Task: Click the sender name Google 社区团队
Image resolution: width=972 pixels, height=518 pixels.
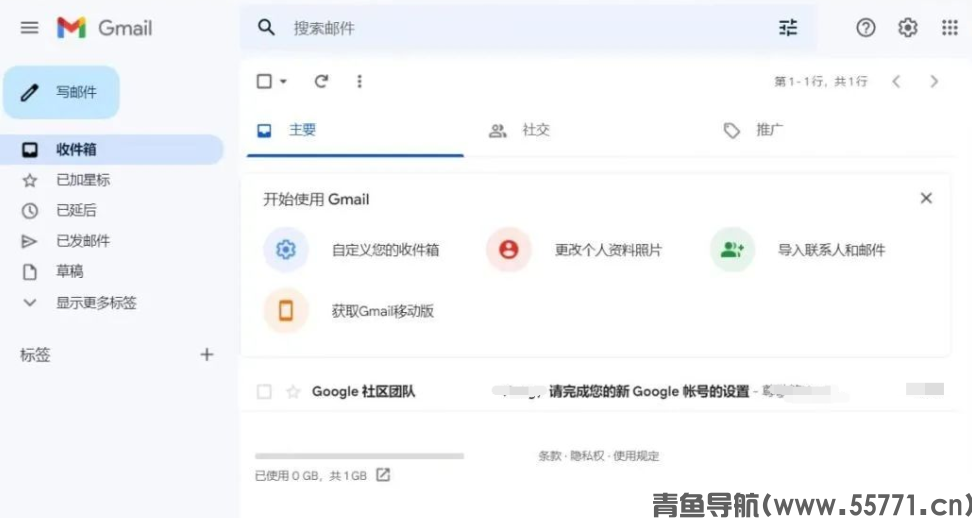Action: 363,392
